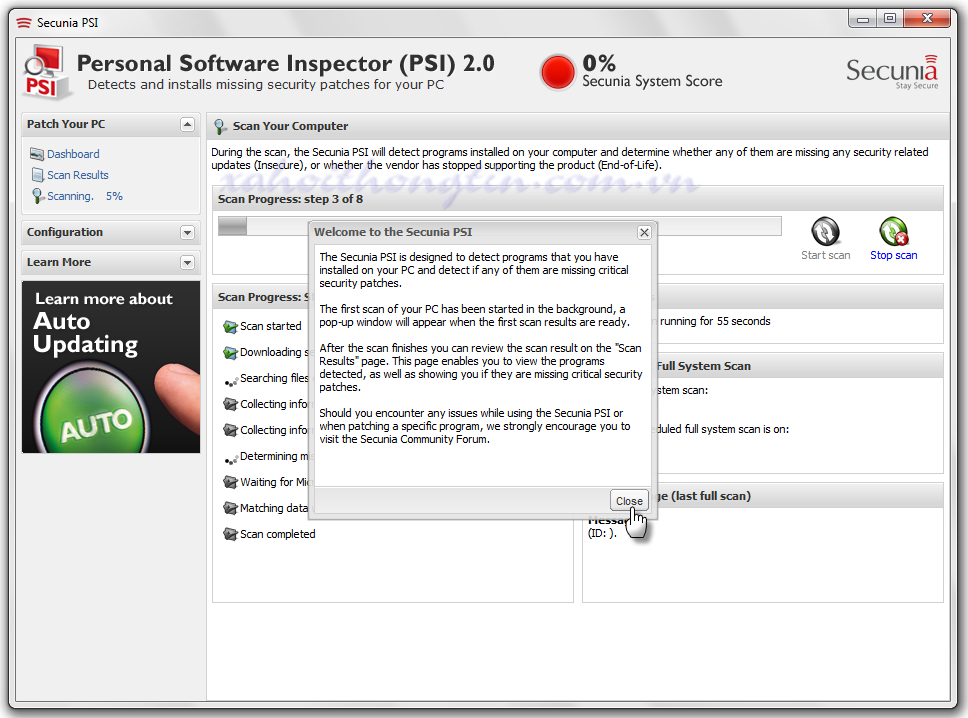Expand the Learn More section arrow
Viewport: 968px width, 718px height.
pyautogui.click(x=188, y=263)
